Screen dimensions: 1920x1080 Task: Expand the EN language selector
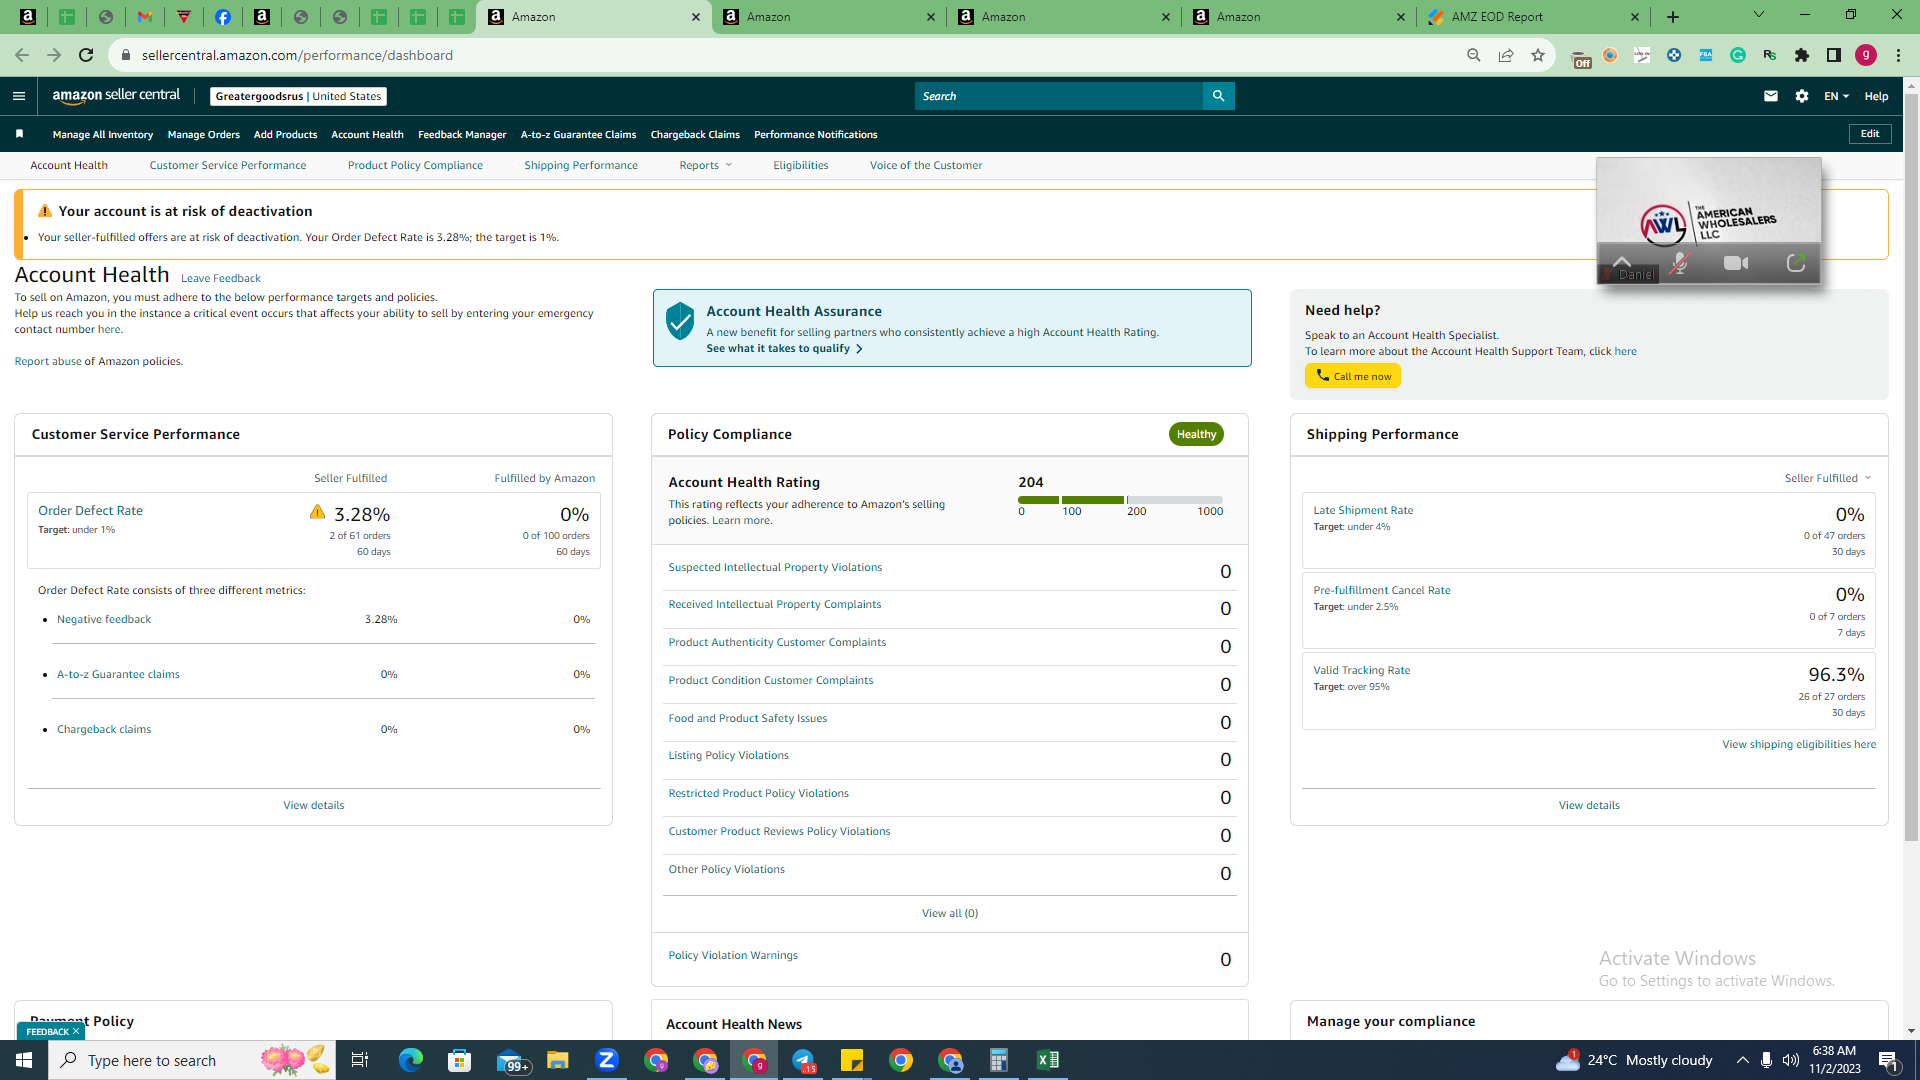1836,96
